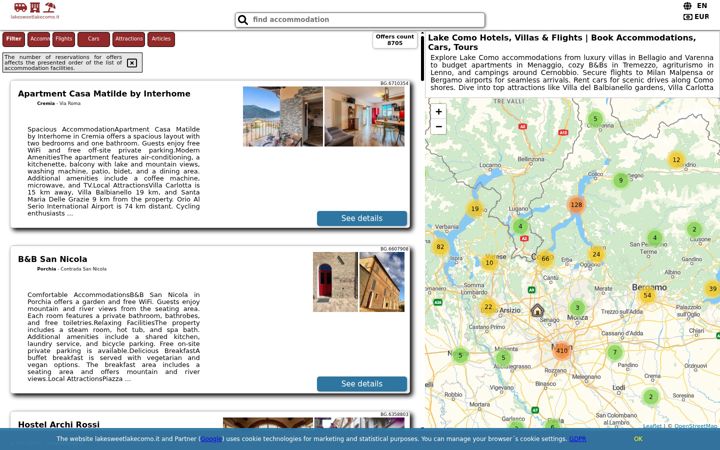Click the house marker on the map
This screenshot has height=450, width=720.
coord(537,310)
